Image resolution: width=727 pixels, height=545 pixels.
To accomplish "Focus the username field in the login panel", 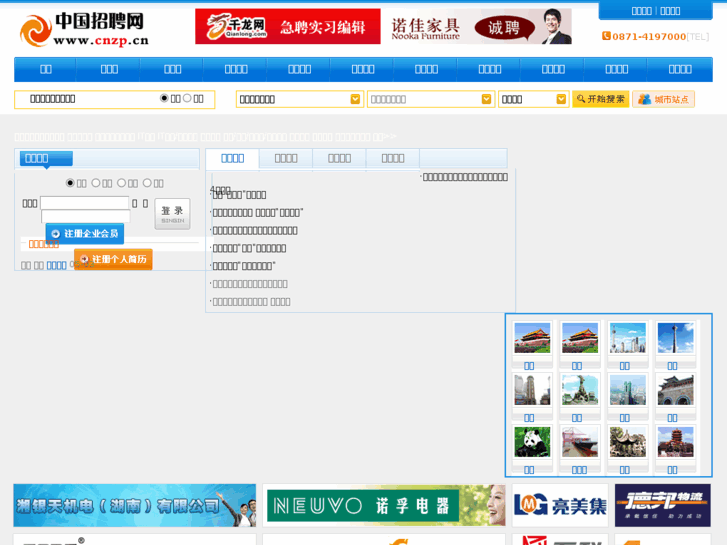I will point(84,203).
